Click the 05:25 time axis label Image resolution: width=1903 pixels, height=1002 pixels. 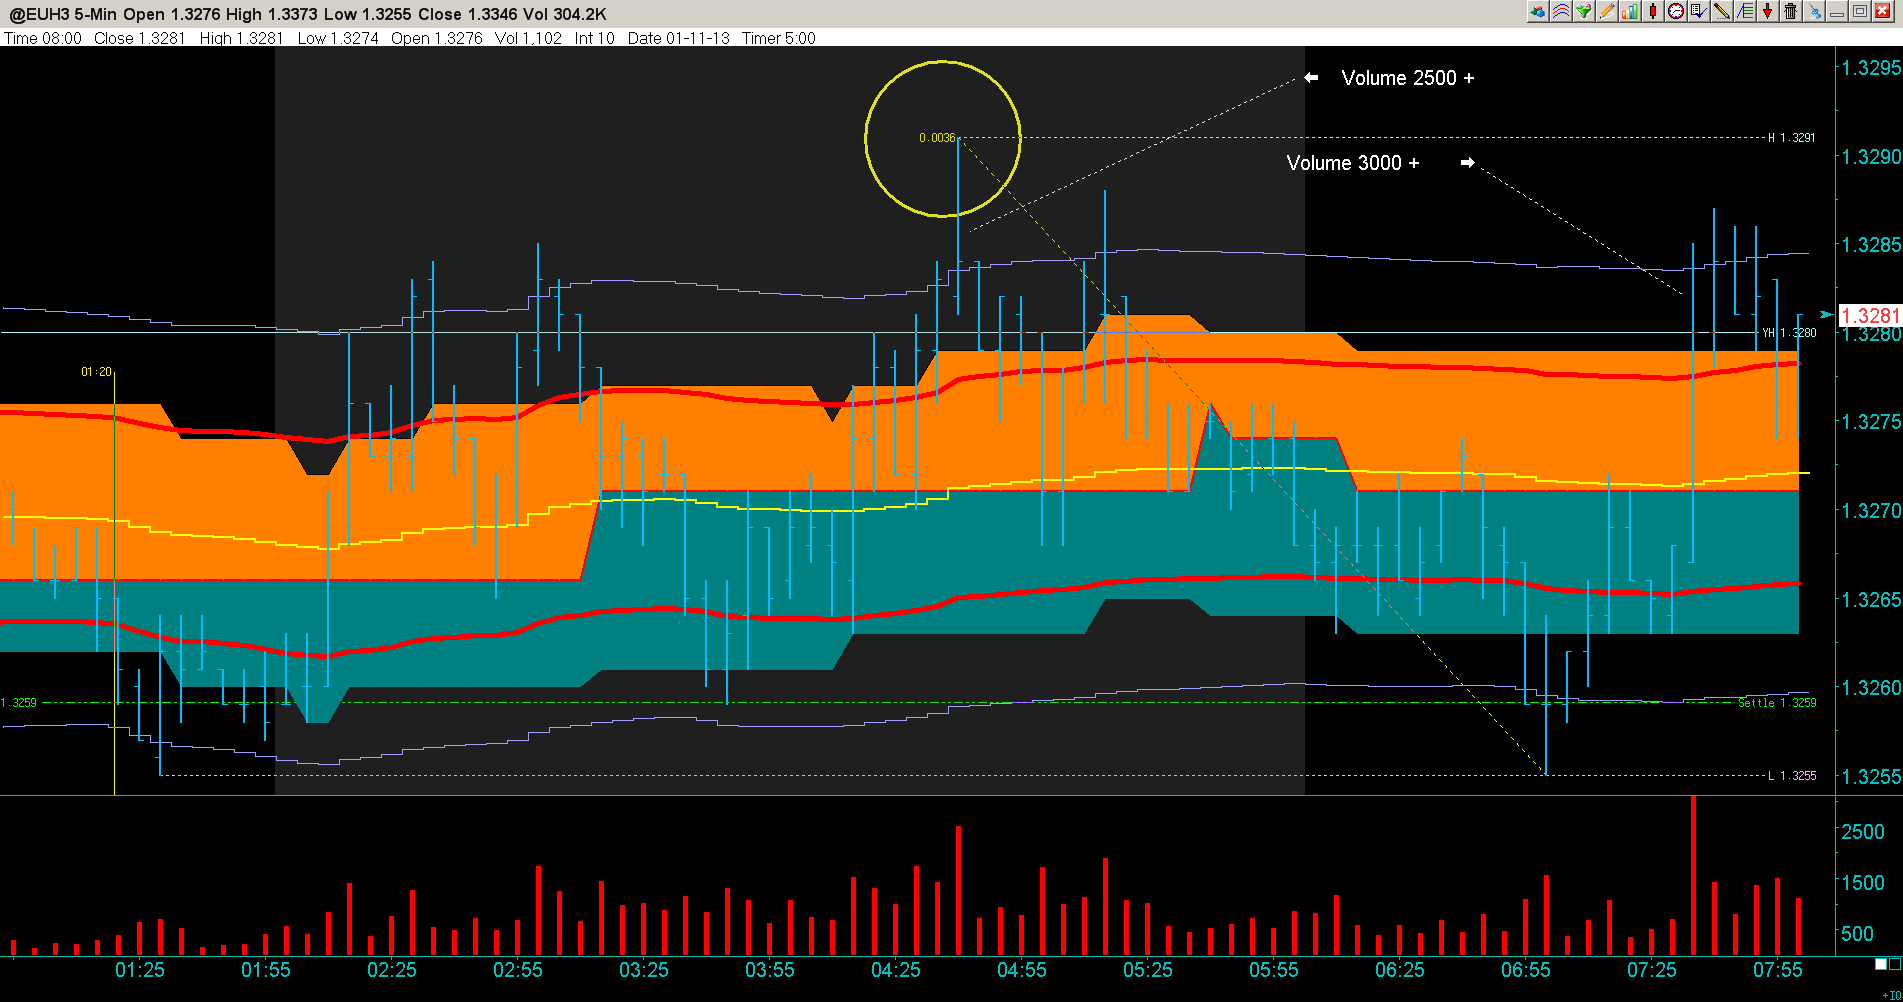1147,970
